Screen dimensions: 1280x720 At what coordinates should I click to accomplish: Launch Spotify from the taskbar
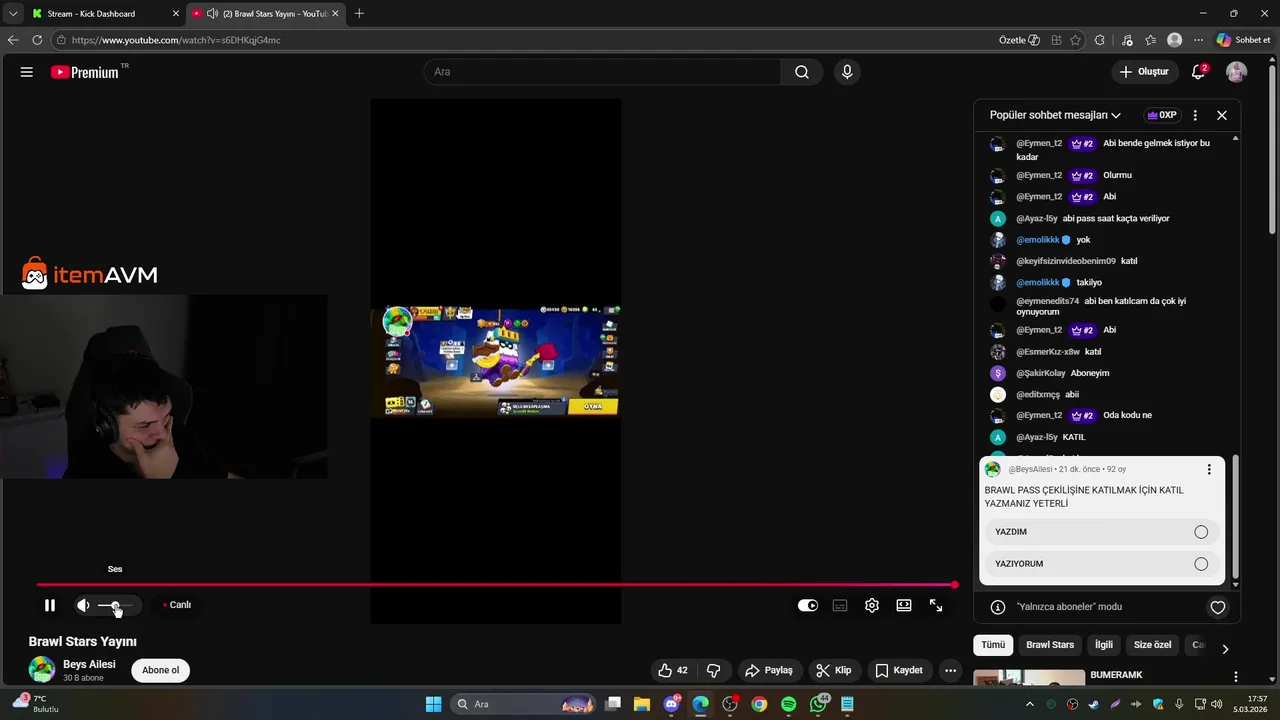click(x=788, y=704)
